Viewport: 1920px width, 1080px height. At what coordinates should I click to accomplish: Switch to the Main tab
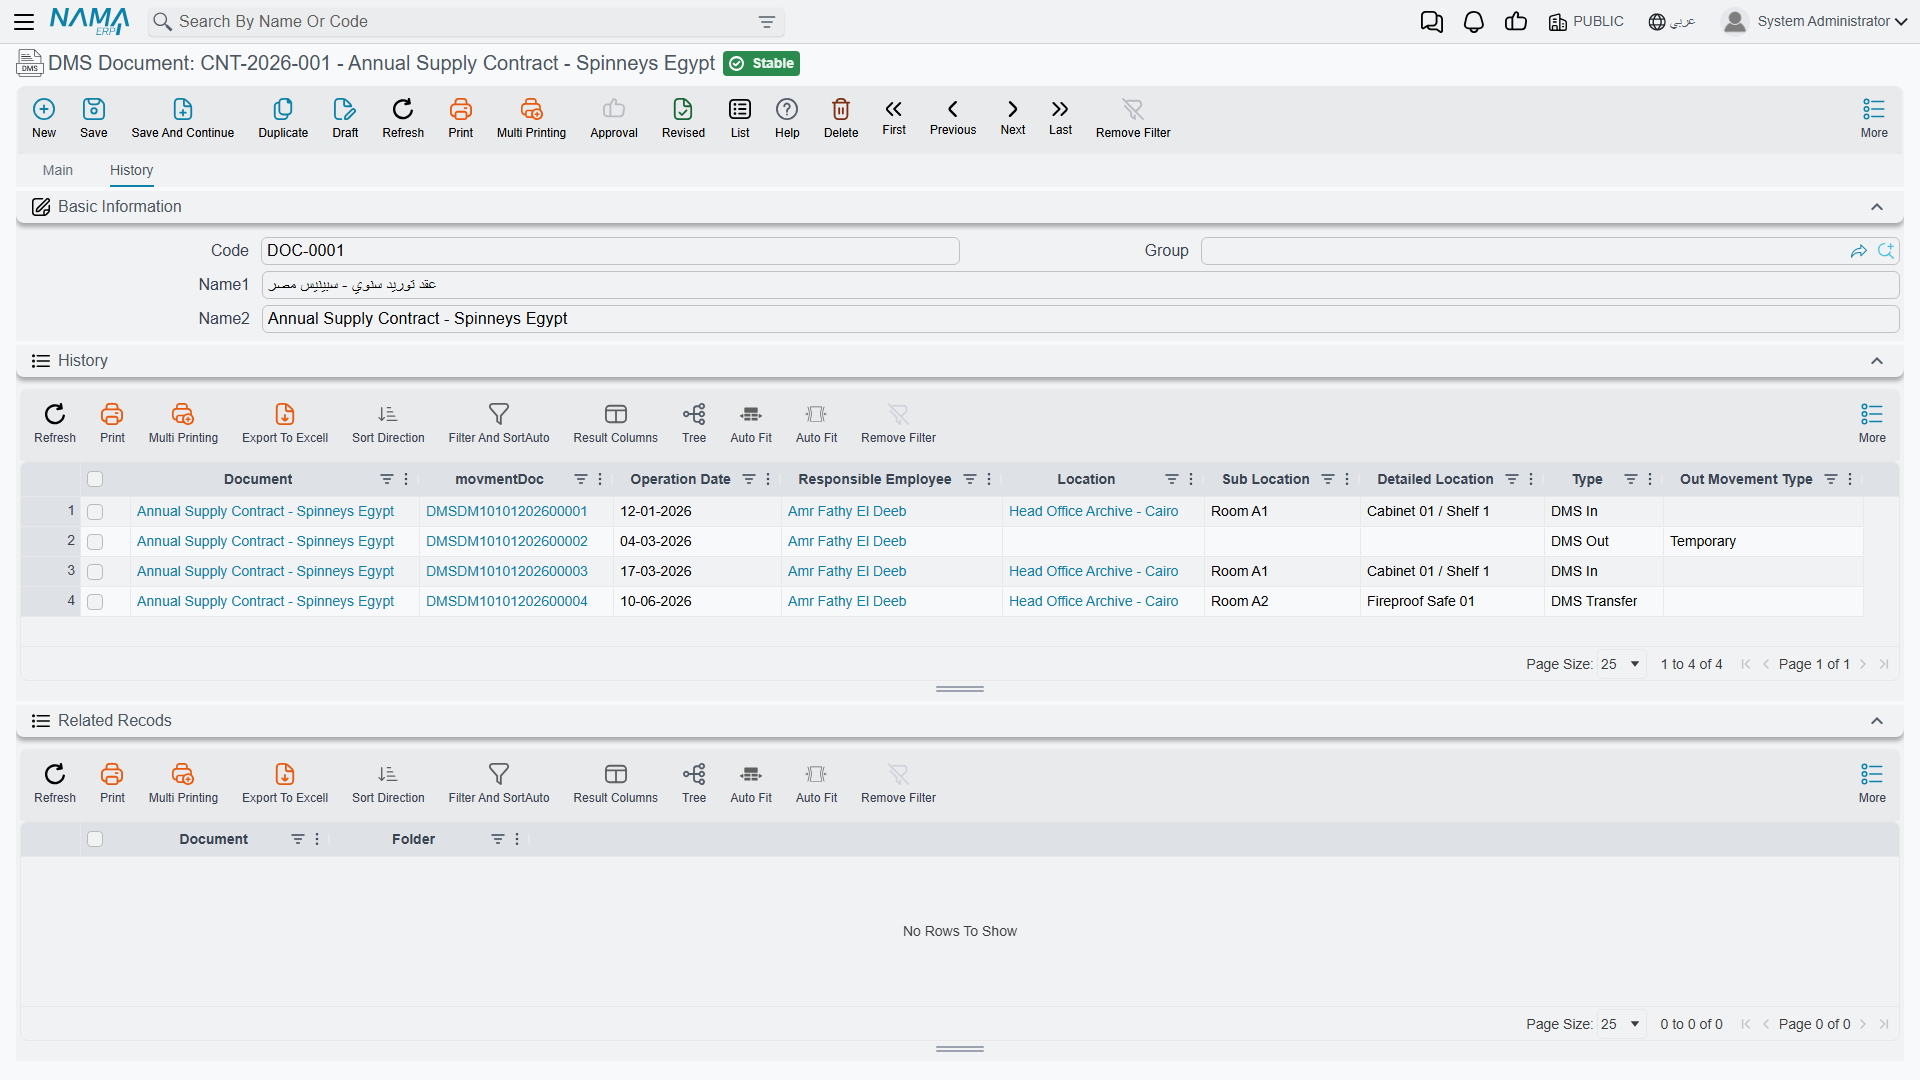pyautogui.click(x=58, y=170)
